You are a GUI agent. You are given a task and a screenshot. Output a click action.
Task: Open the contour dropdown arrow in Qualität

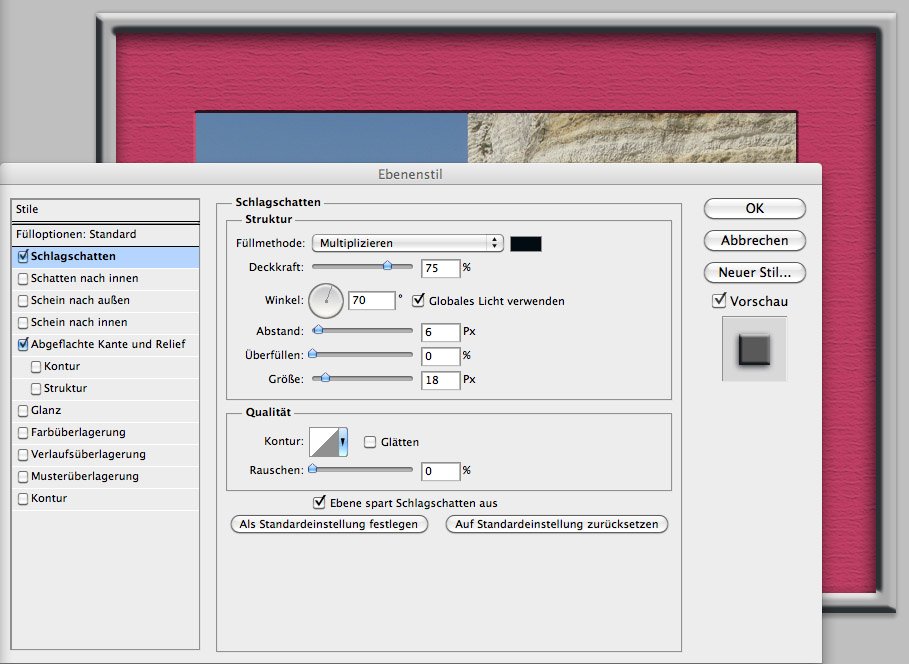[x=343, y=441]
